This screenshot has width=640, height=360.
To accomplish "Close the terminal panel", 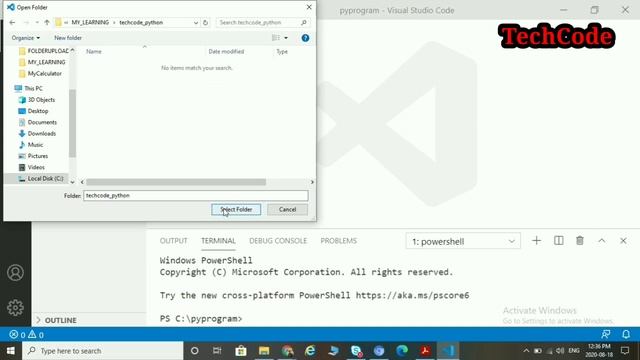I will click(623, 241).
